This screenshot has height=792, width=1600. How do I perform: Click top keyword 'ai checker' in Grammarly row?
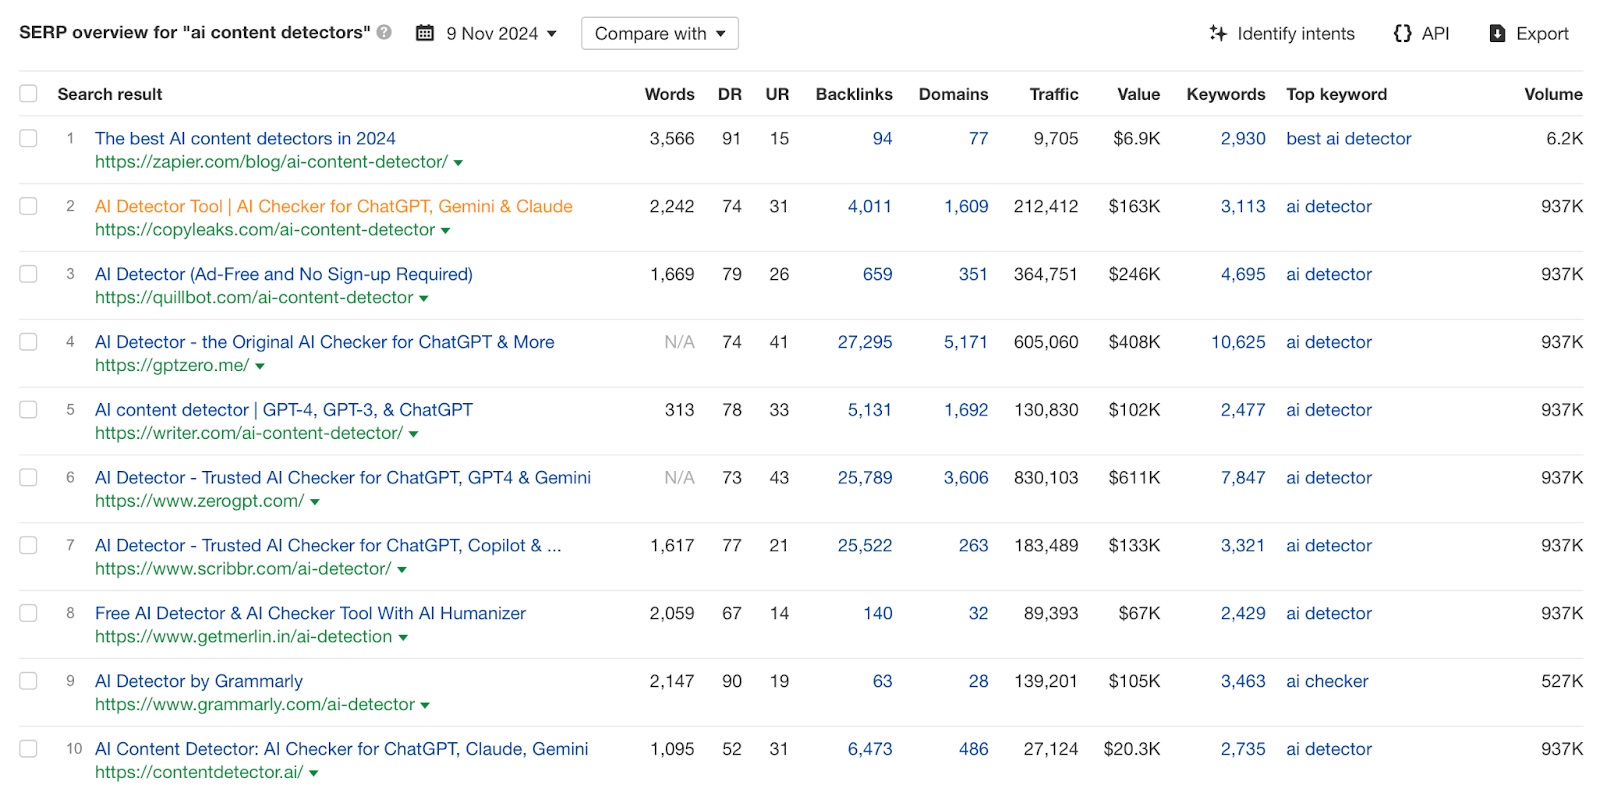(x=1327, y=681)
